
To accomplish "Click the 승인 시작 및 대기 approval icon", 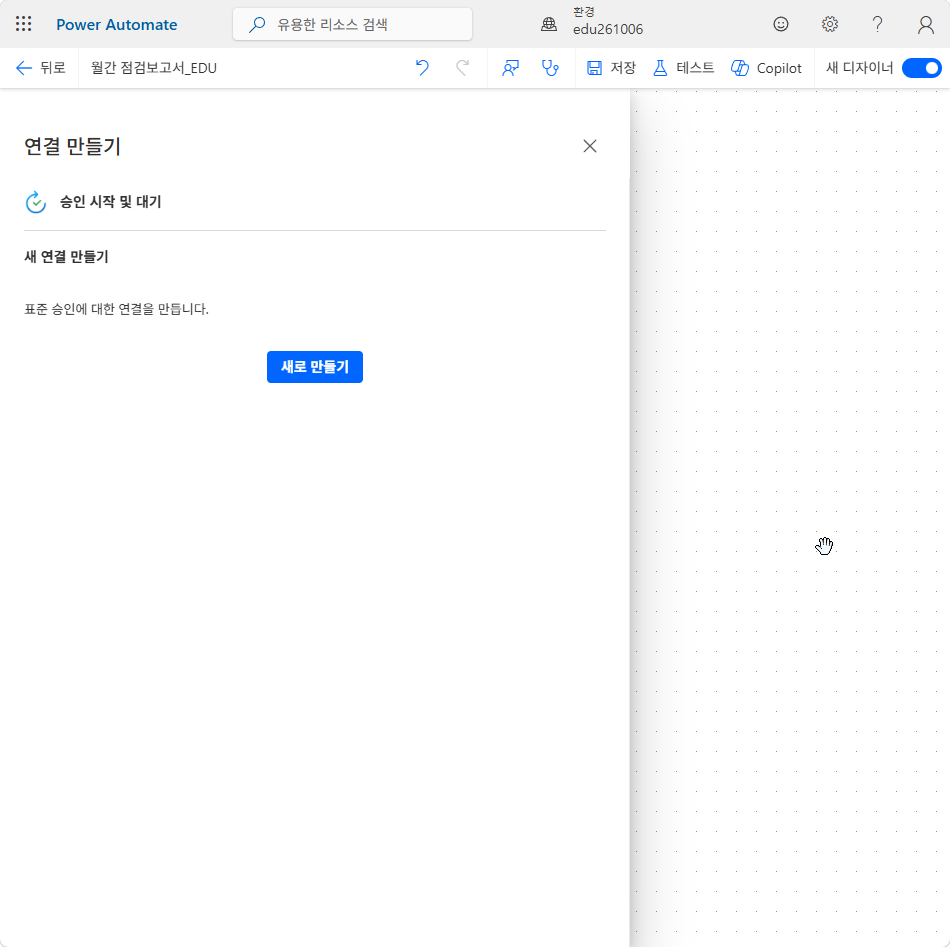I will coord(36,202).
